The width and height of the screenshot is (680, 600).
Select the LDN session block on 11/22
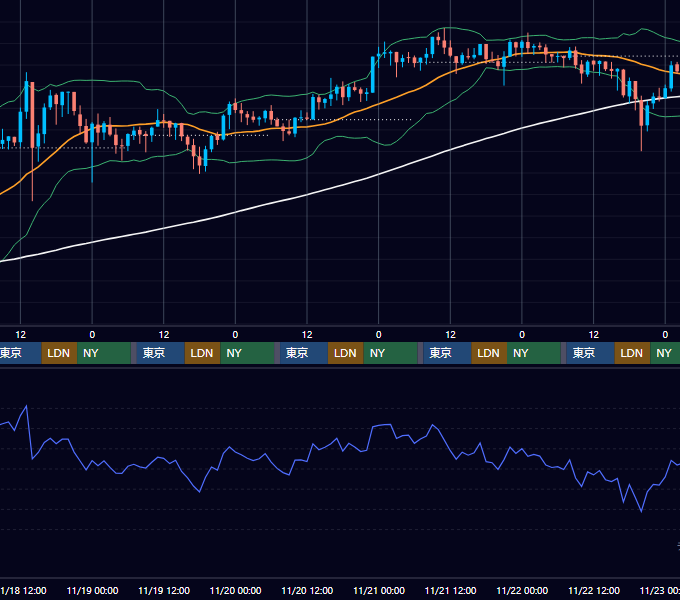tap(632, 353)
